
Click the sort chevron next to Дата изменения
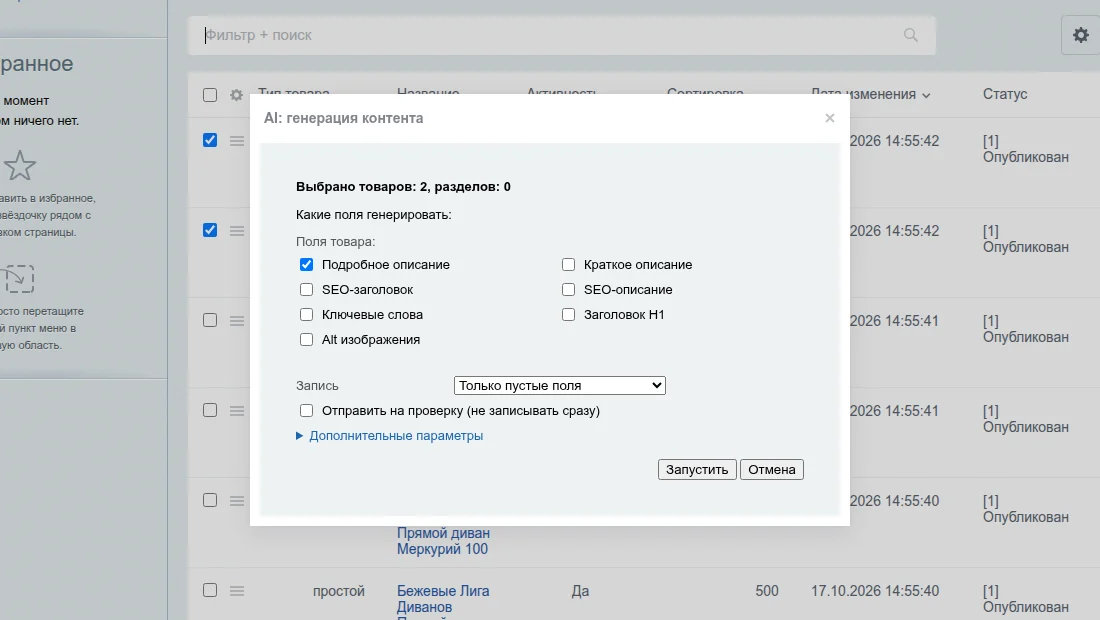(926, 95)
